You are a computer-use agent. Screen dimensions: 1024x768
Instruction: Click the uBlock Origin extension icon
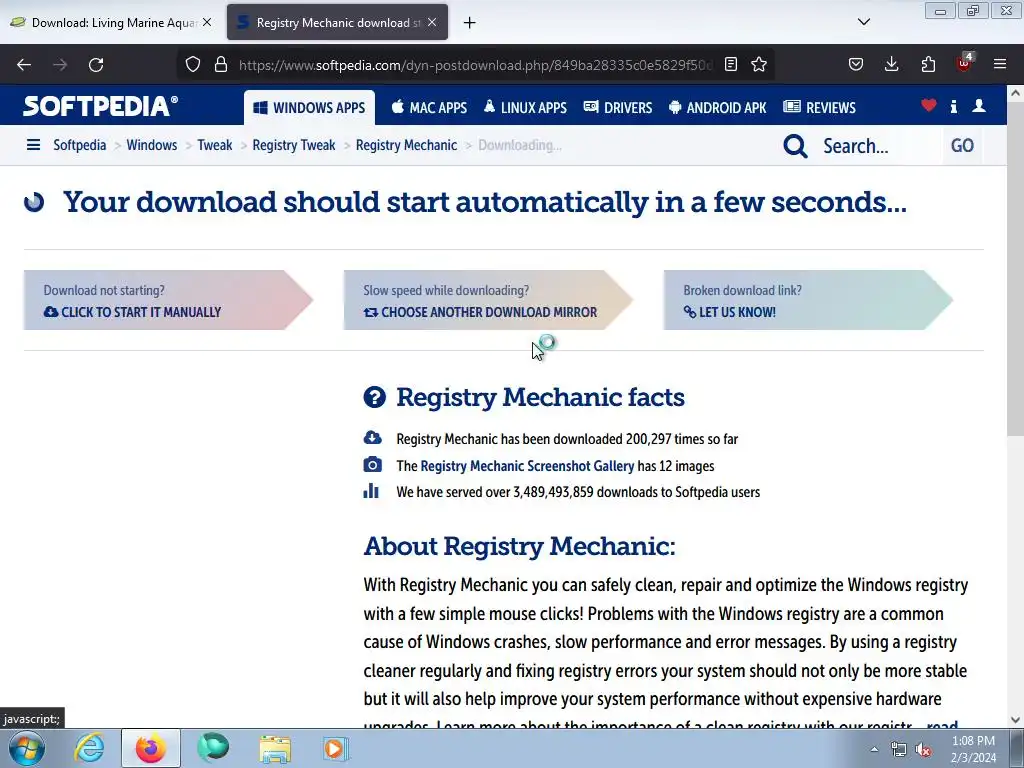coord(964,63)
